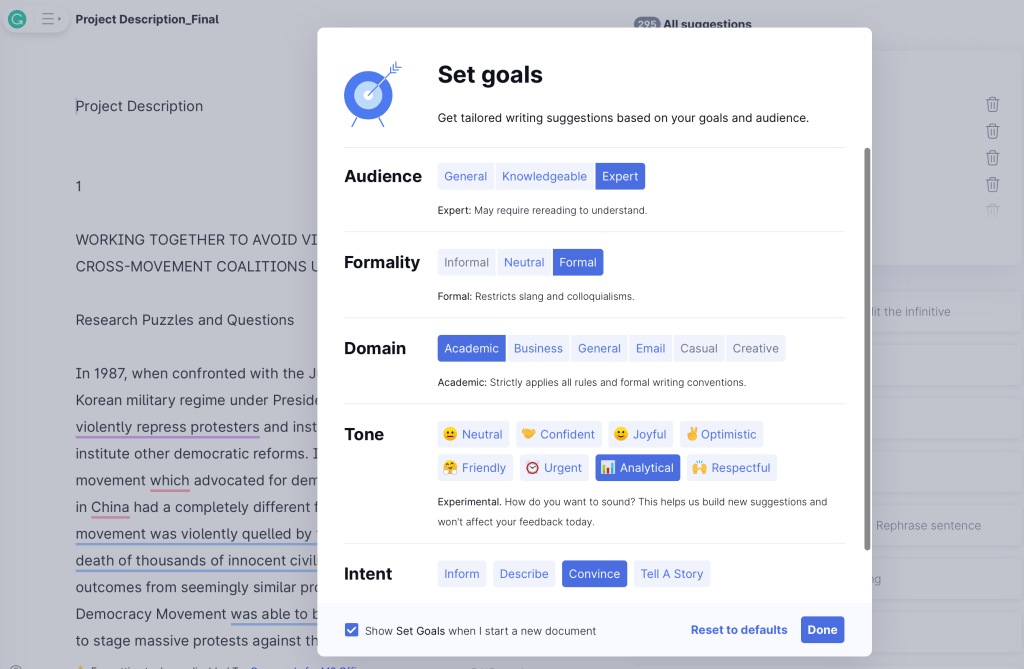Choose the Urgent tone alarm option

click(554, 467)
